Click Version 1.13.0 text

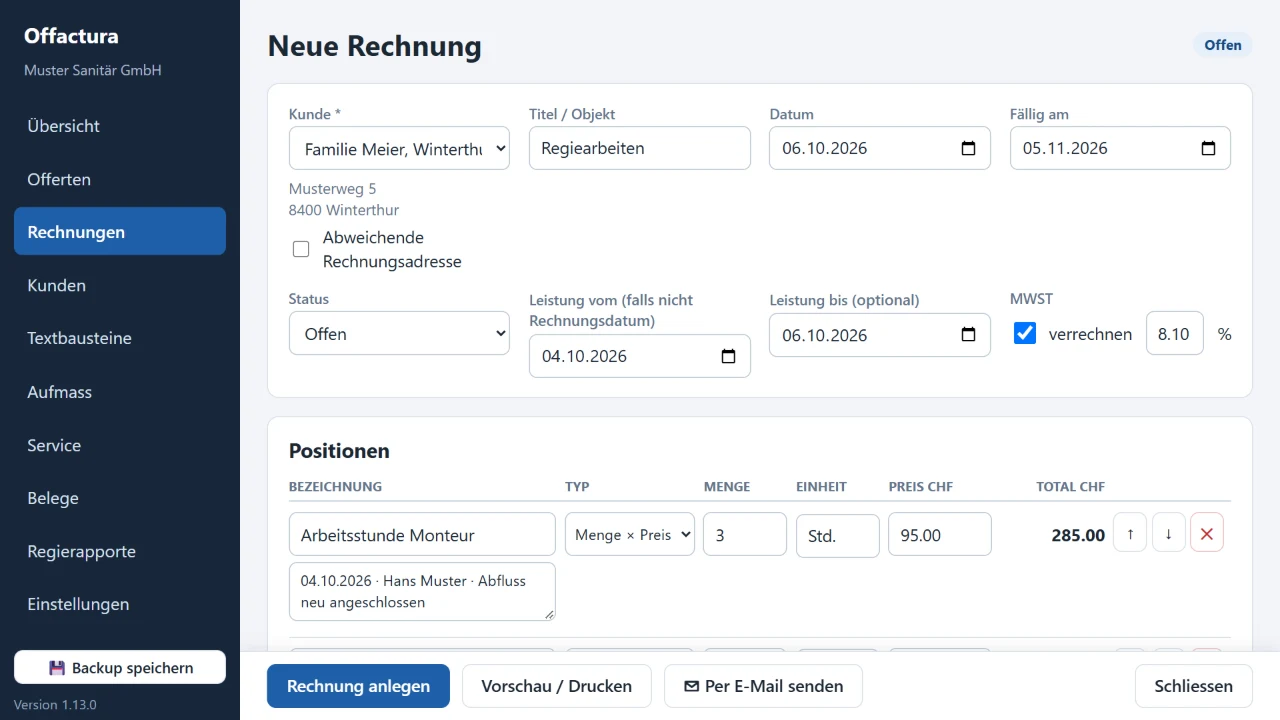(55, 704)
